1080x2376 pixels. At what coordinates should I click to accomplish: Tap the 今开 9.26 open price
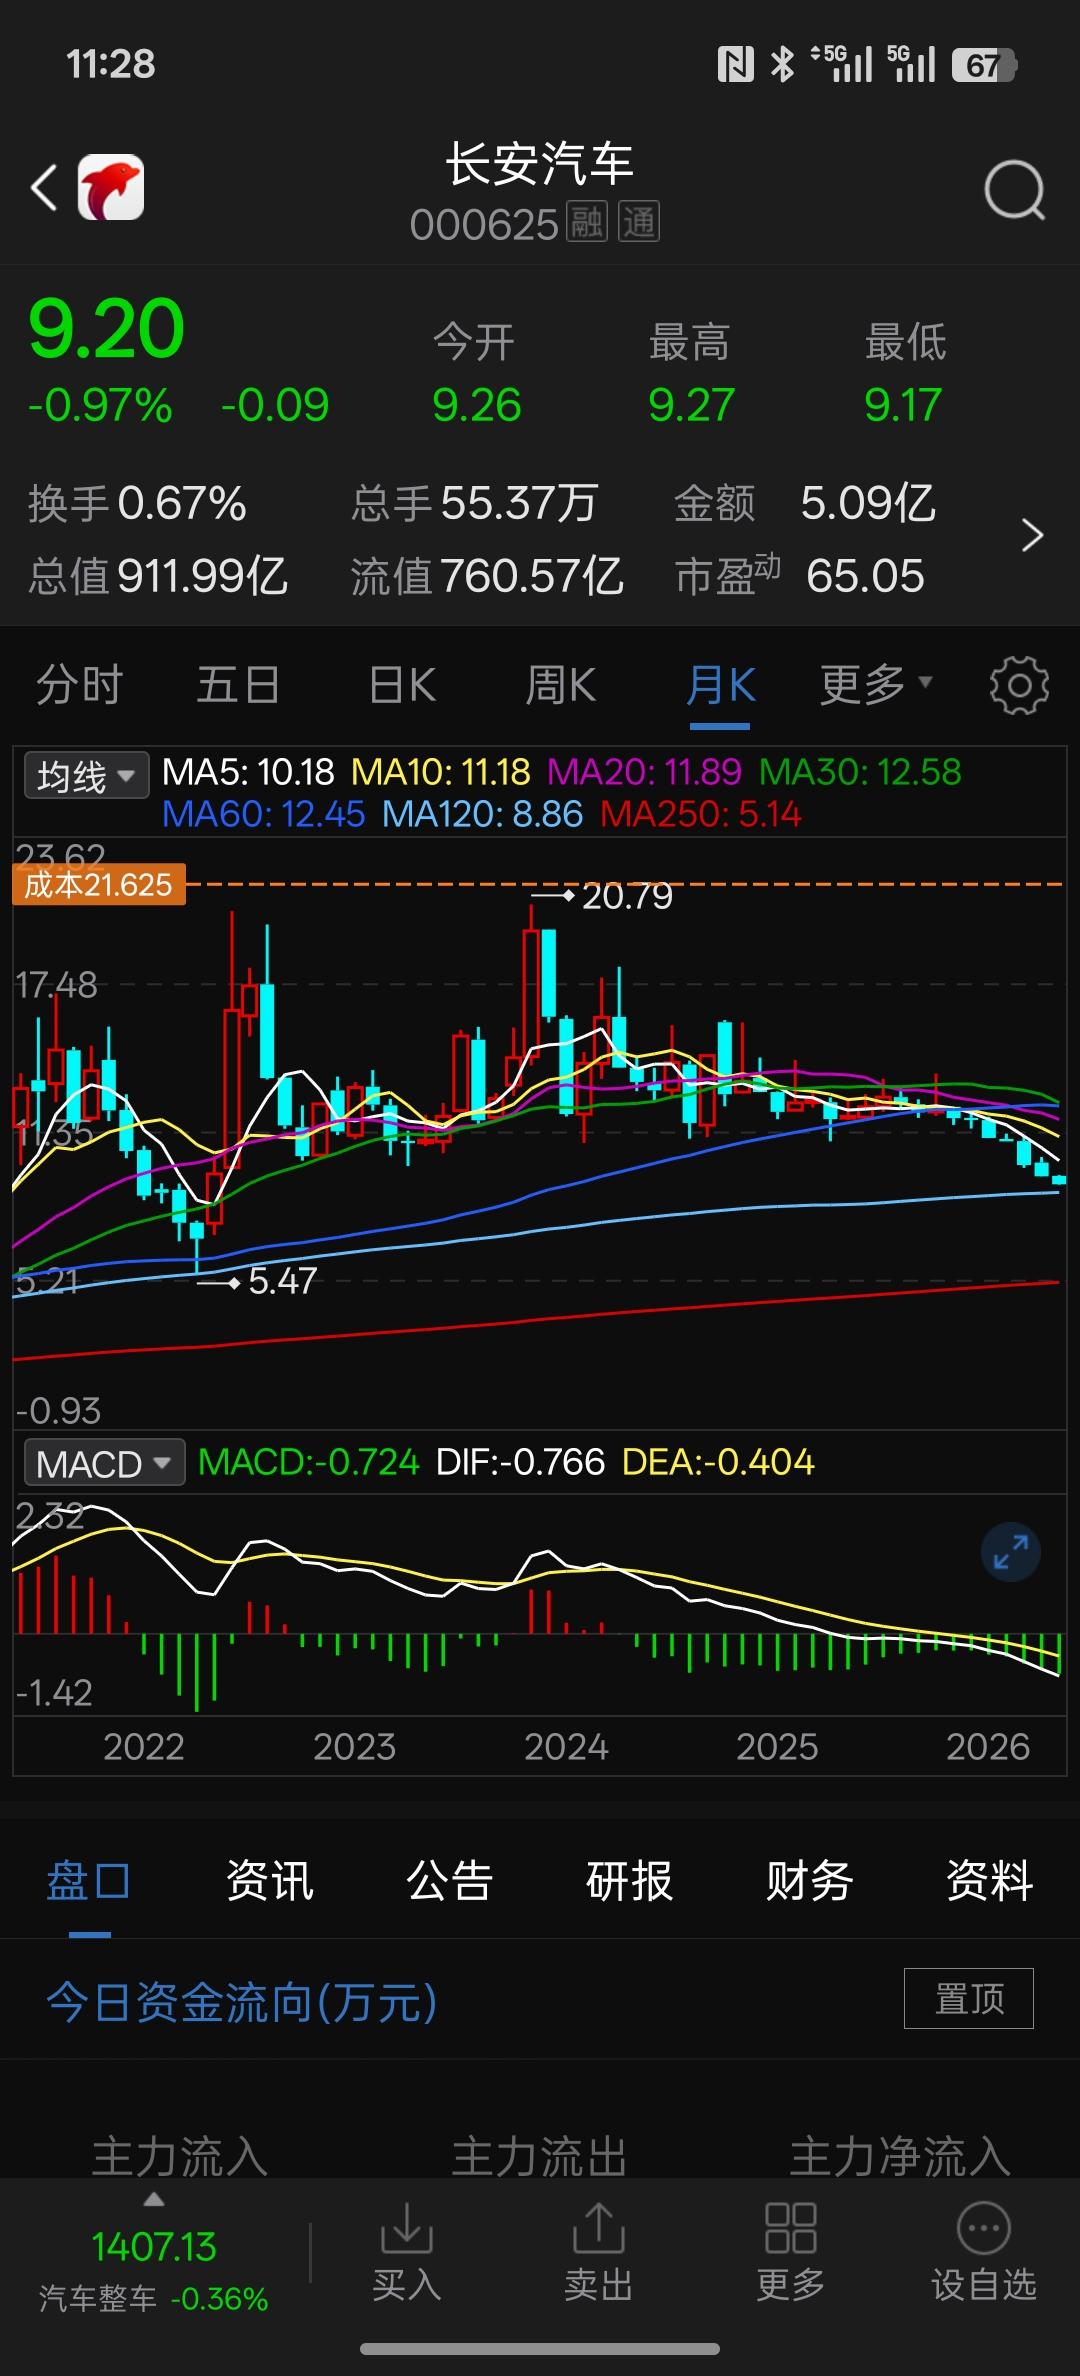476,374
